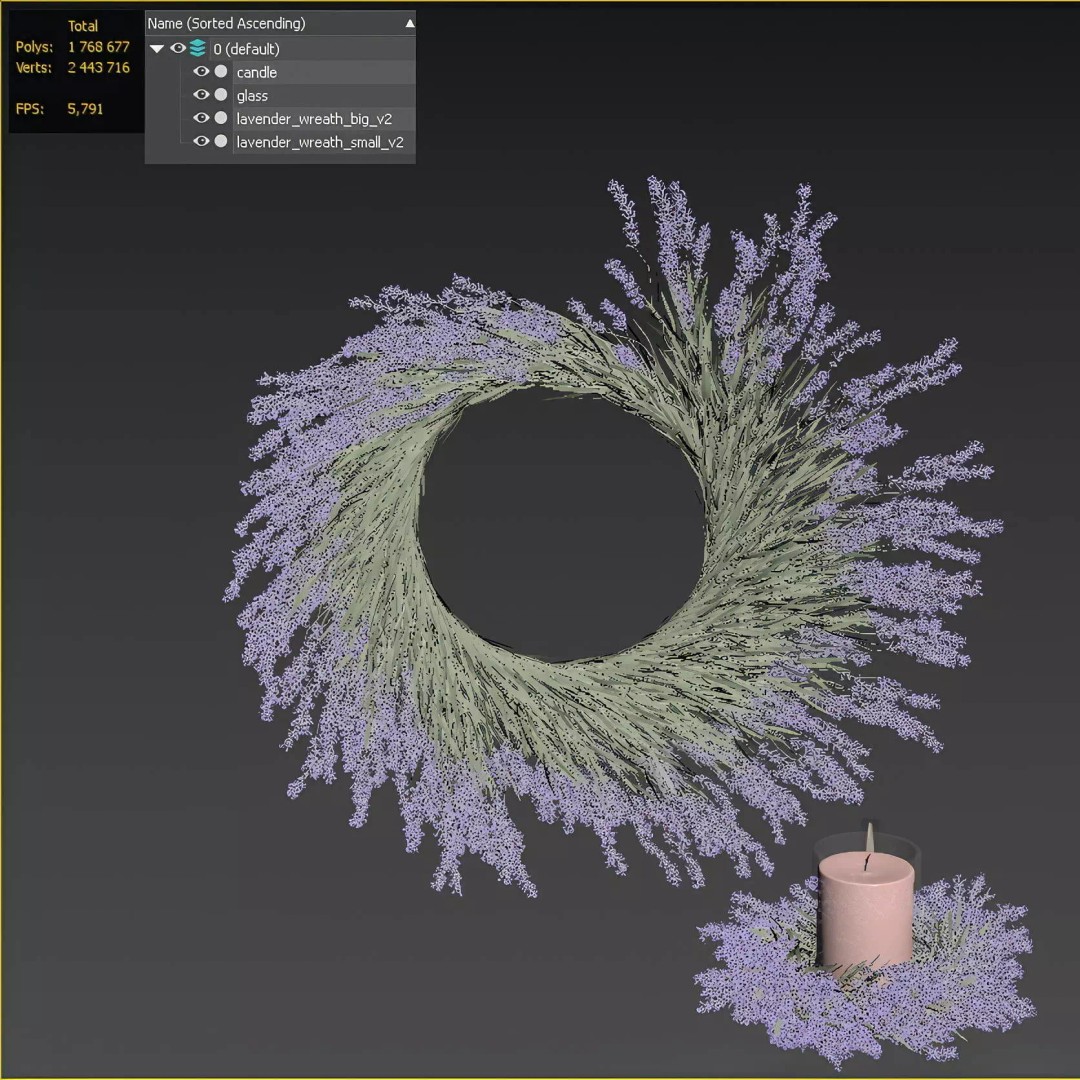This screenshot has height=1080, width=1080.
Task: Click the layer stack icon of 0 (default)
Action: click(198, 48)
